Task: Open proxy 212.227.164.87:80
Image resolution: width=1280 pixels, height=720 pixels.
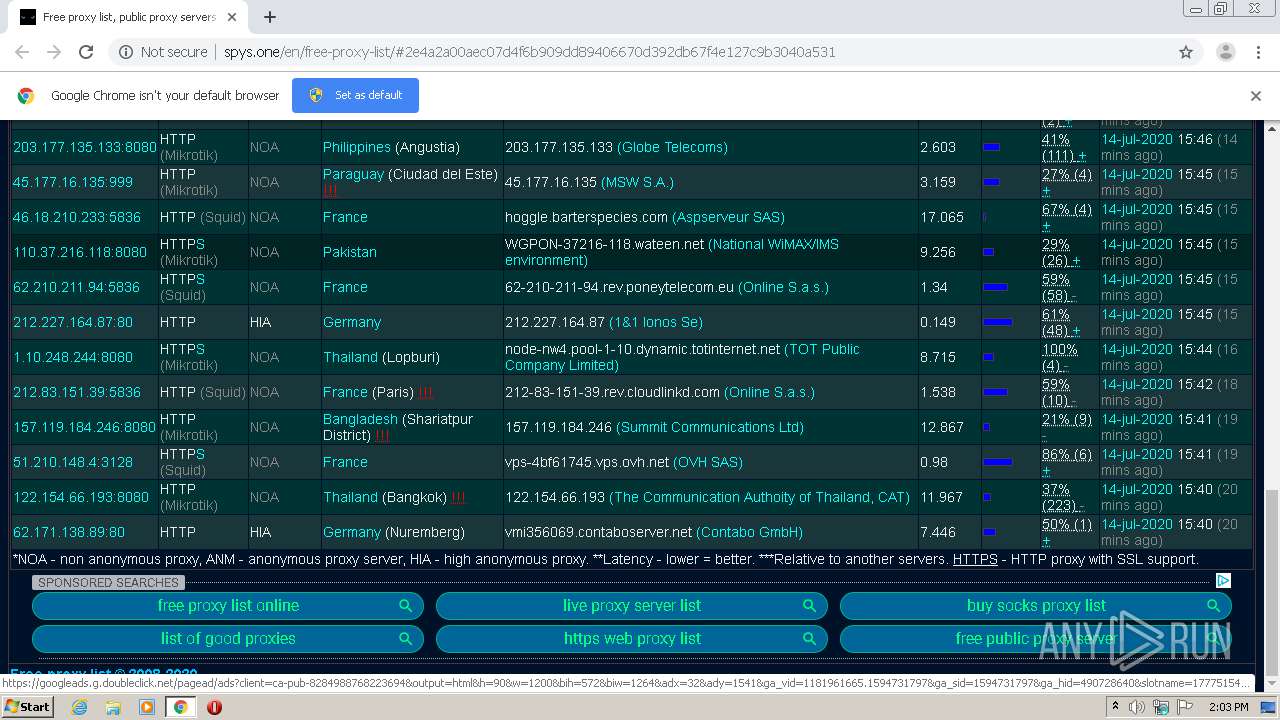Action: [73, 322]
